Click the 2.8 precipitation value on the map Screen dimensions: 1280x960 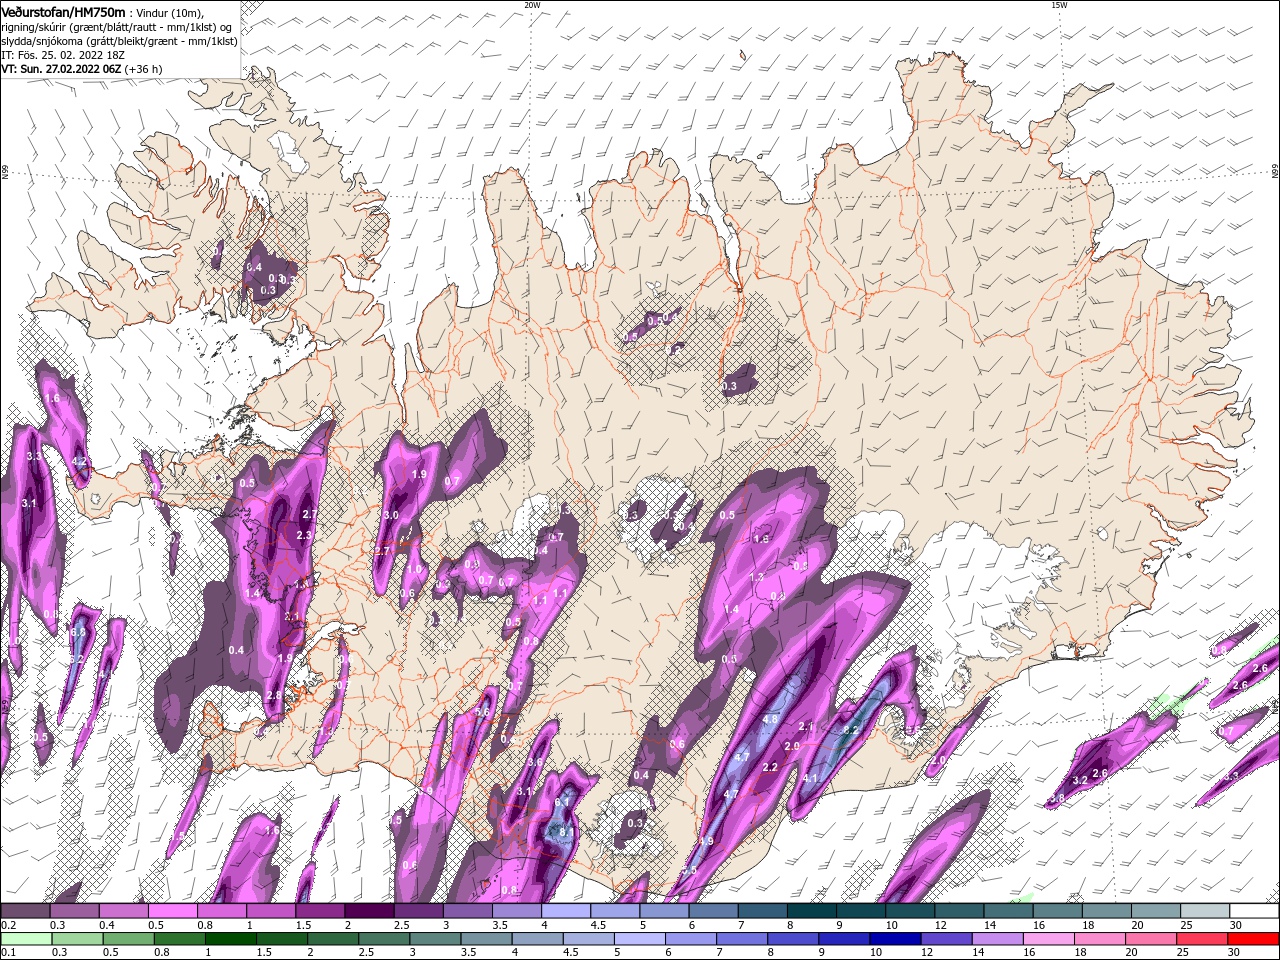[x=273, y=696]
